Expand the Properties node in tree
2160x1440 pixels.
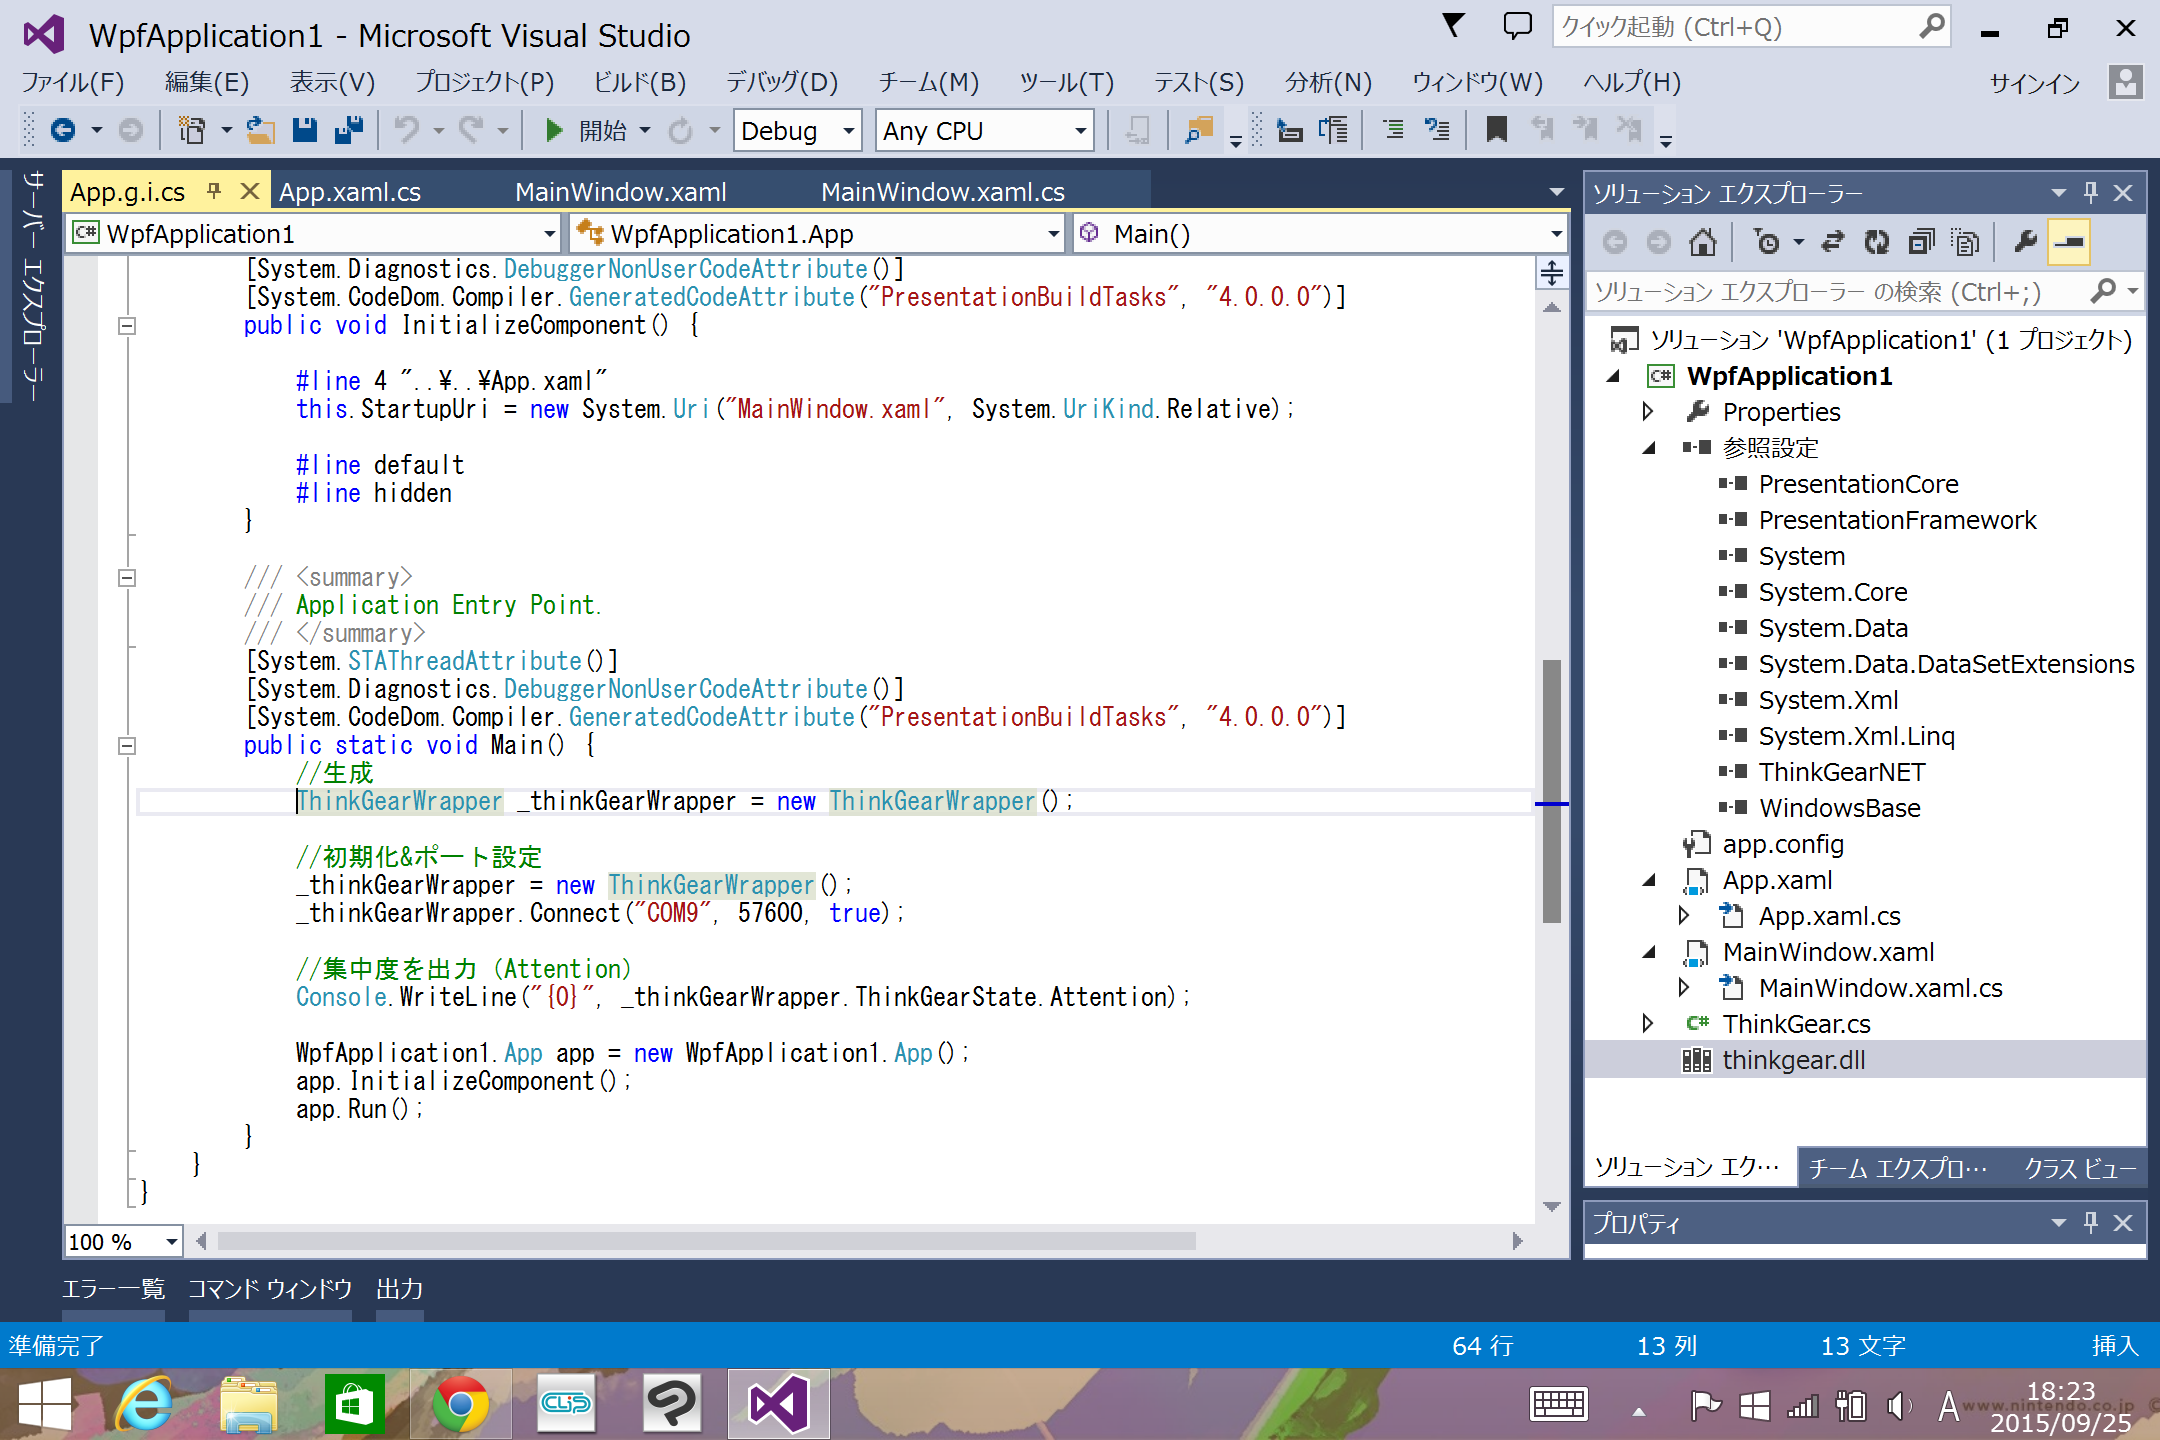point(1648,411)
